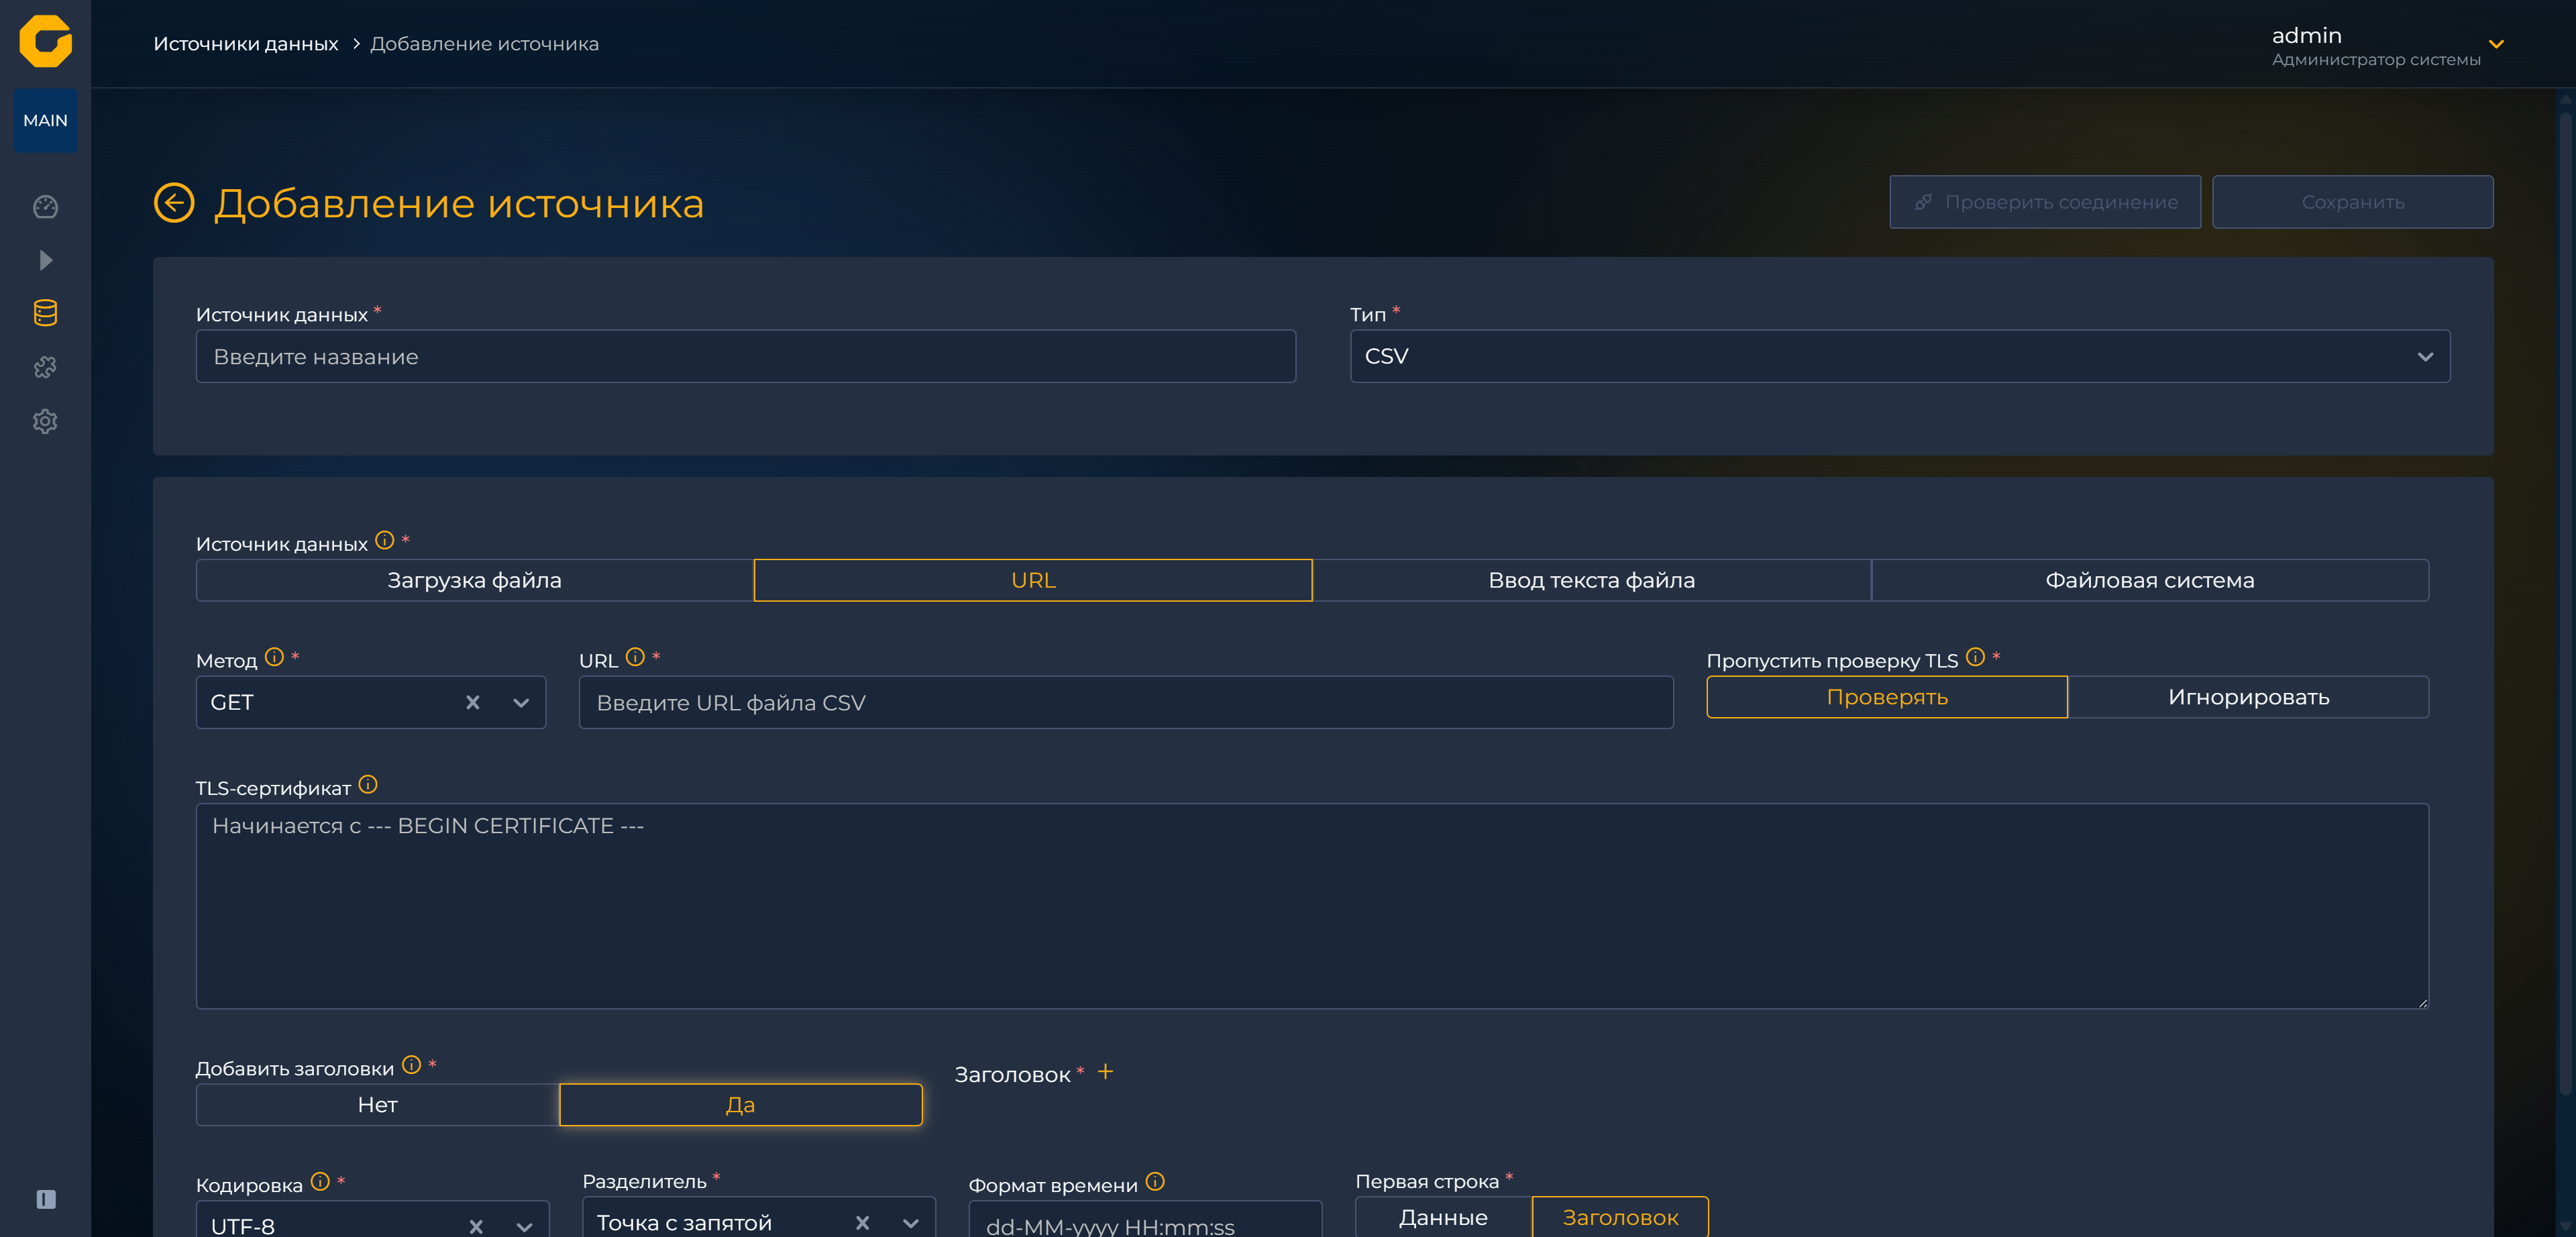Focus the Введите название input field

pos(746,356)
